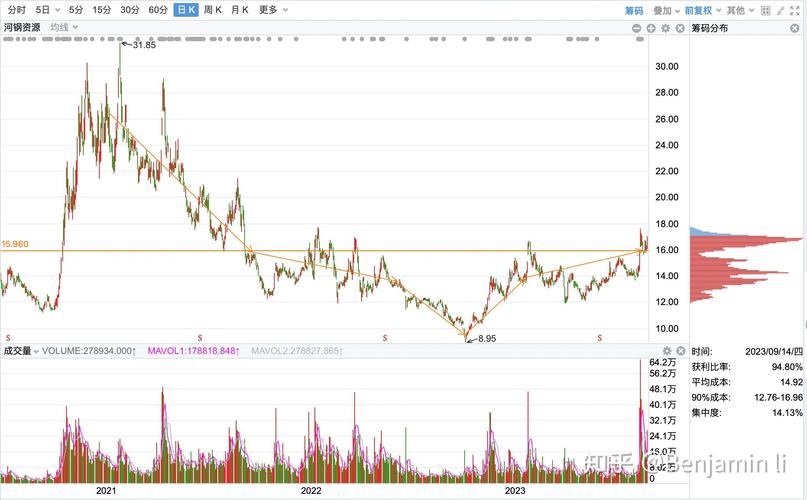Zoom in the K-line chart with plus icon
The height and width of the screenshot is (500, 807).
click(x=651, y=28)
